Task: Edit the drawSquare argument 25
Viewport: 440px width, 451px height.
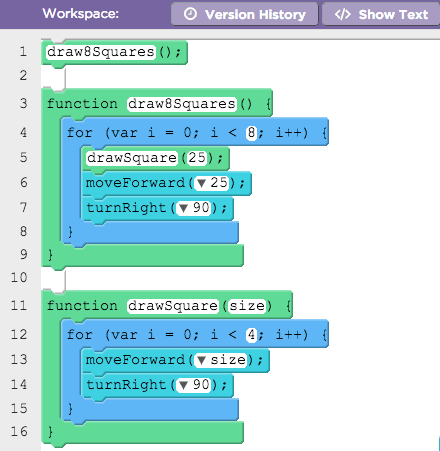Action: click(x=197, y=158)
